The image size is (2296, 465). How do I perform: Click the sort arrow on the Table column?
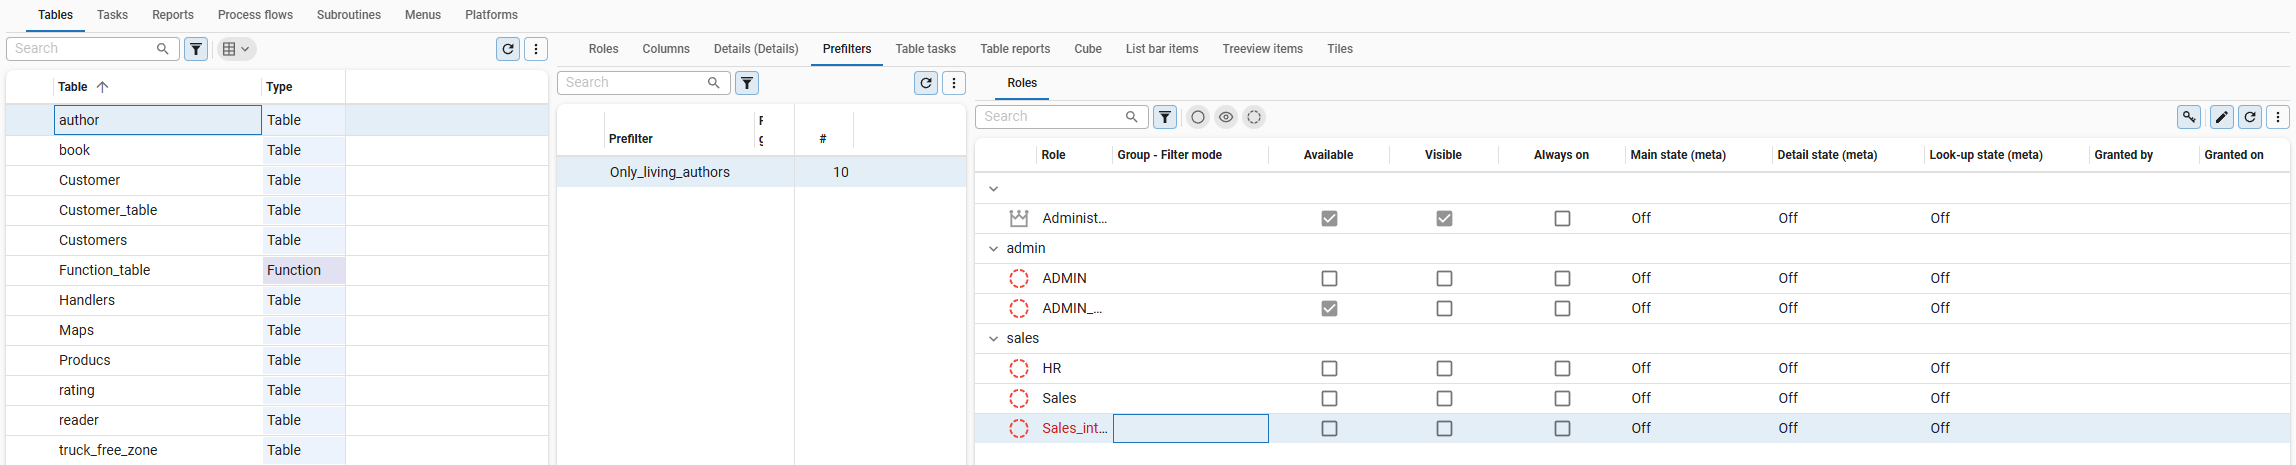click(102, 87)
